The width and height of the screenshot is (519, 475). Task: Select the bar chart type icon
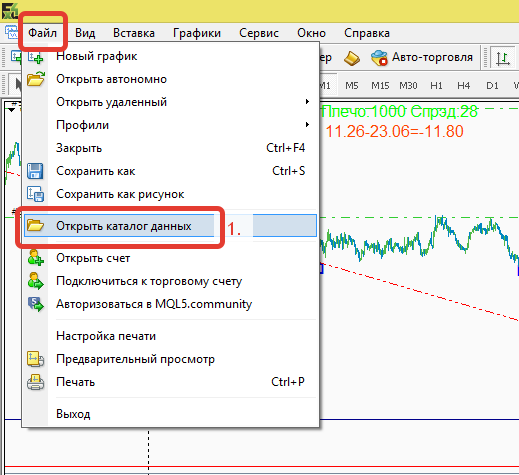503,58
